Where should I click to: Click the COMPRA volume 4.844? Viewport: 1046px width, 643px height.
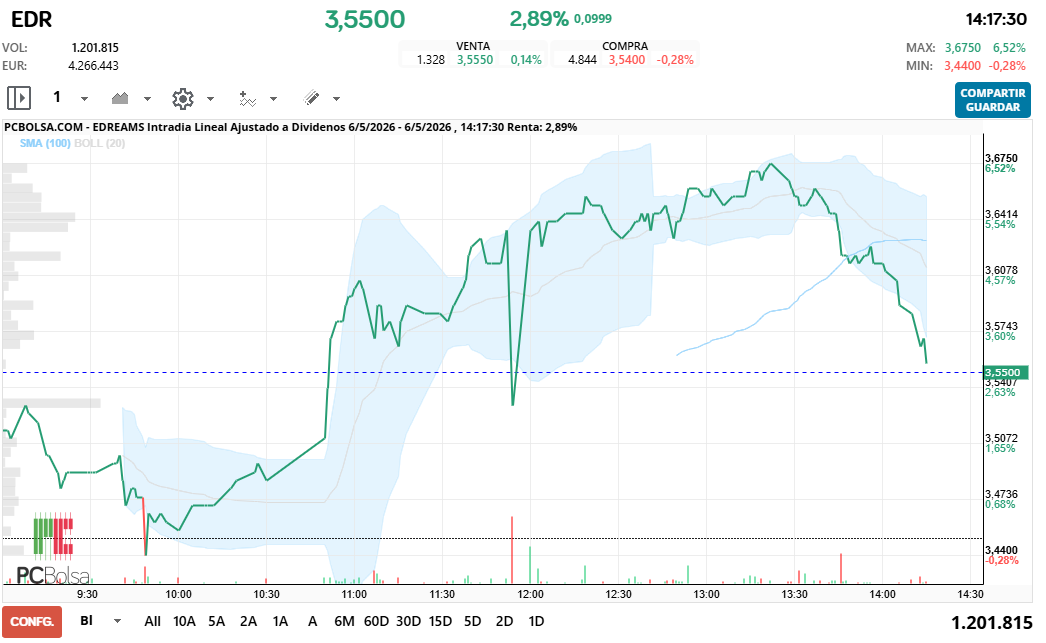click(582, 59)
